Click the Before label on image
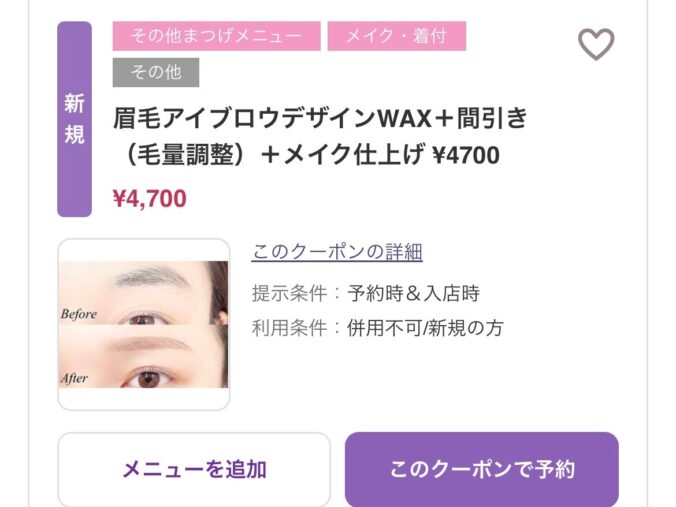 click(x=79, y=314)
